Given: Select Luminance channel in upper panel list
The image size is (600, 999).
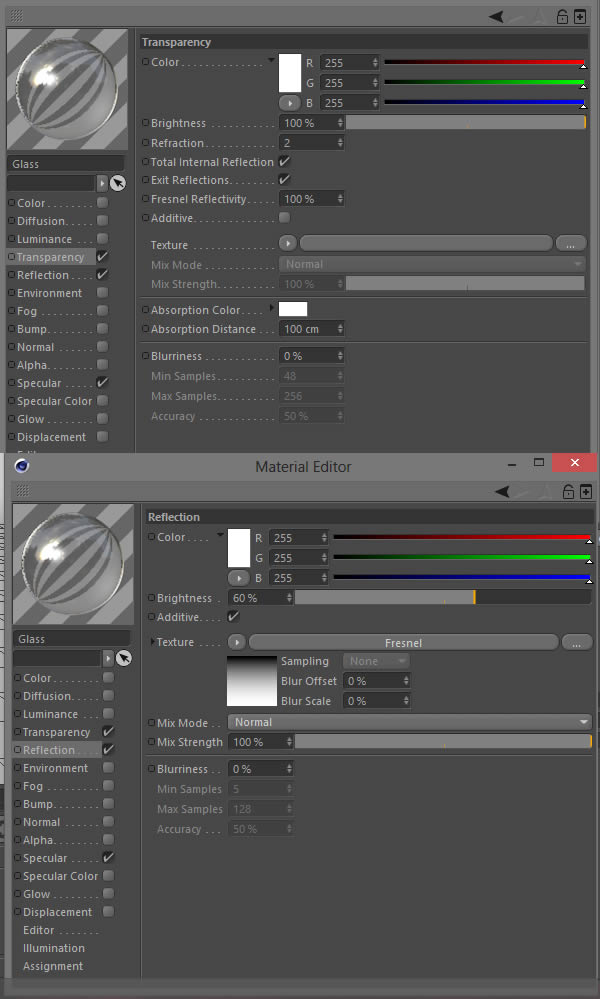Looking at the screenshot, I should (x=45, y=239).
